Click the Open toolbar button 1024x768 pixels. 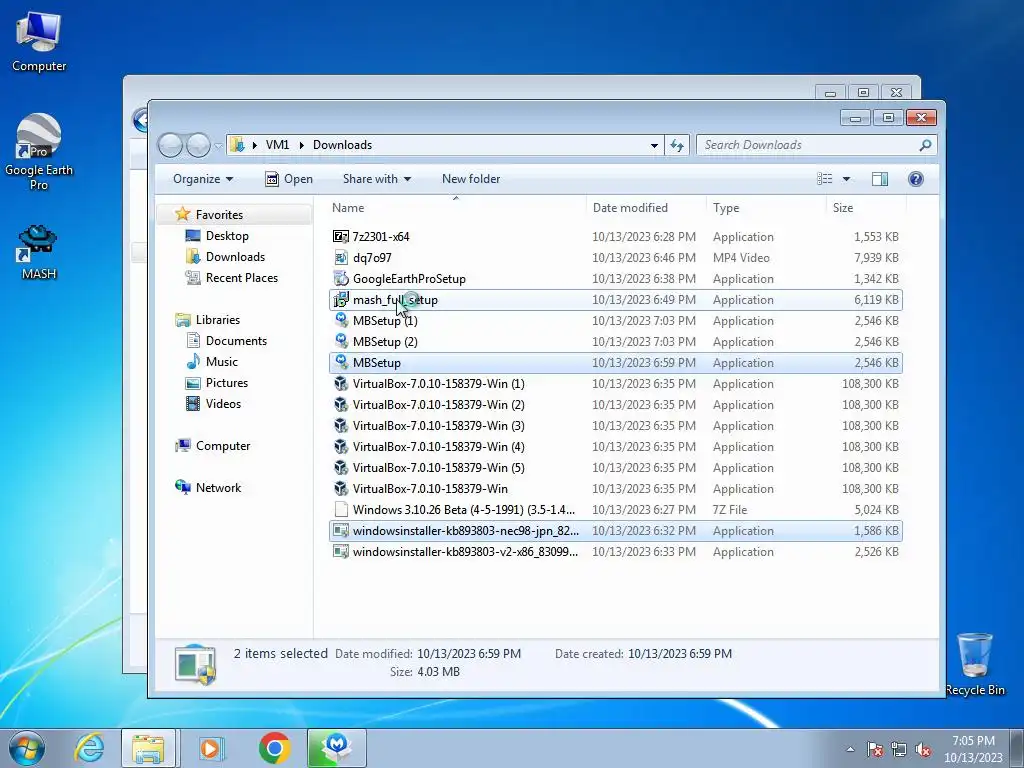(289, 179)
